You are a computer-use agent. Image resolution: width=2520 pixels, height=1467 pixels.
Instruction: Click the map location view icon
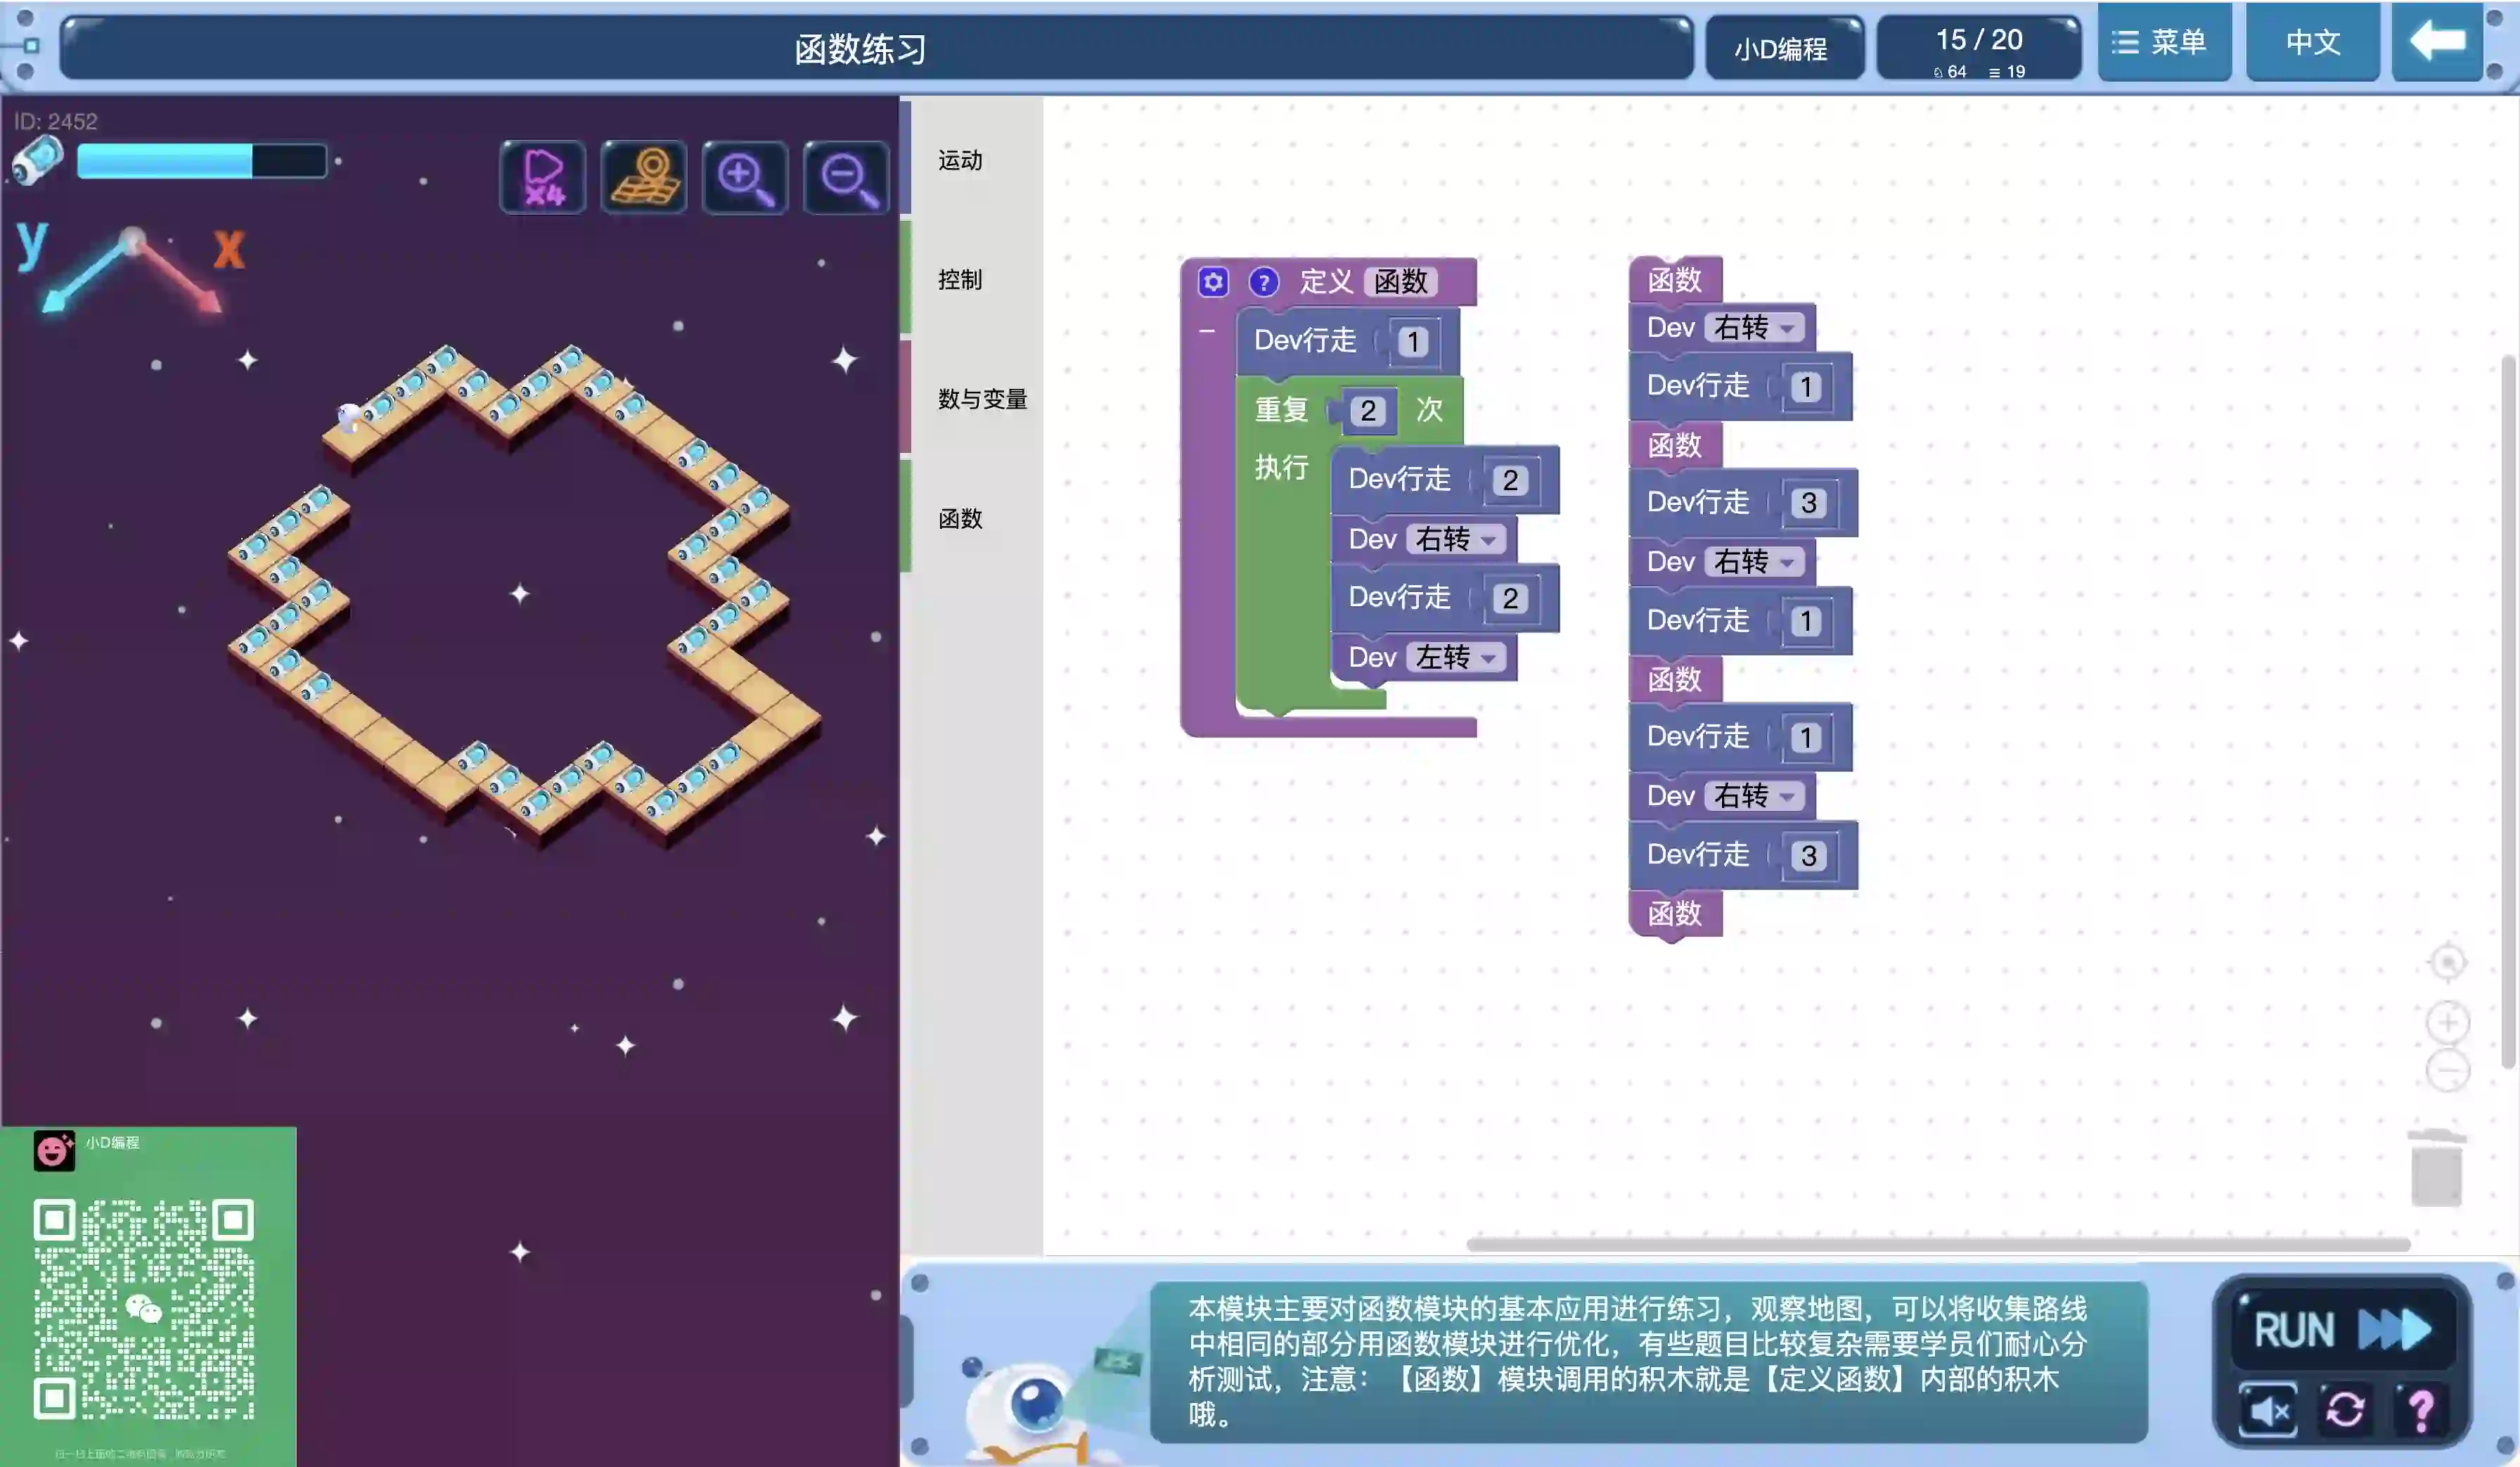[644, 178]
